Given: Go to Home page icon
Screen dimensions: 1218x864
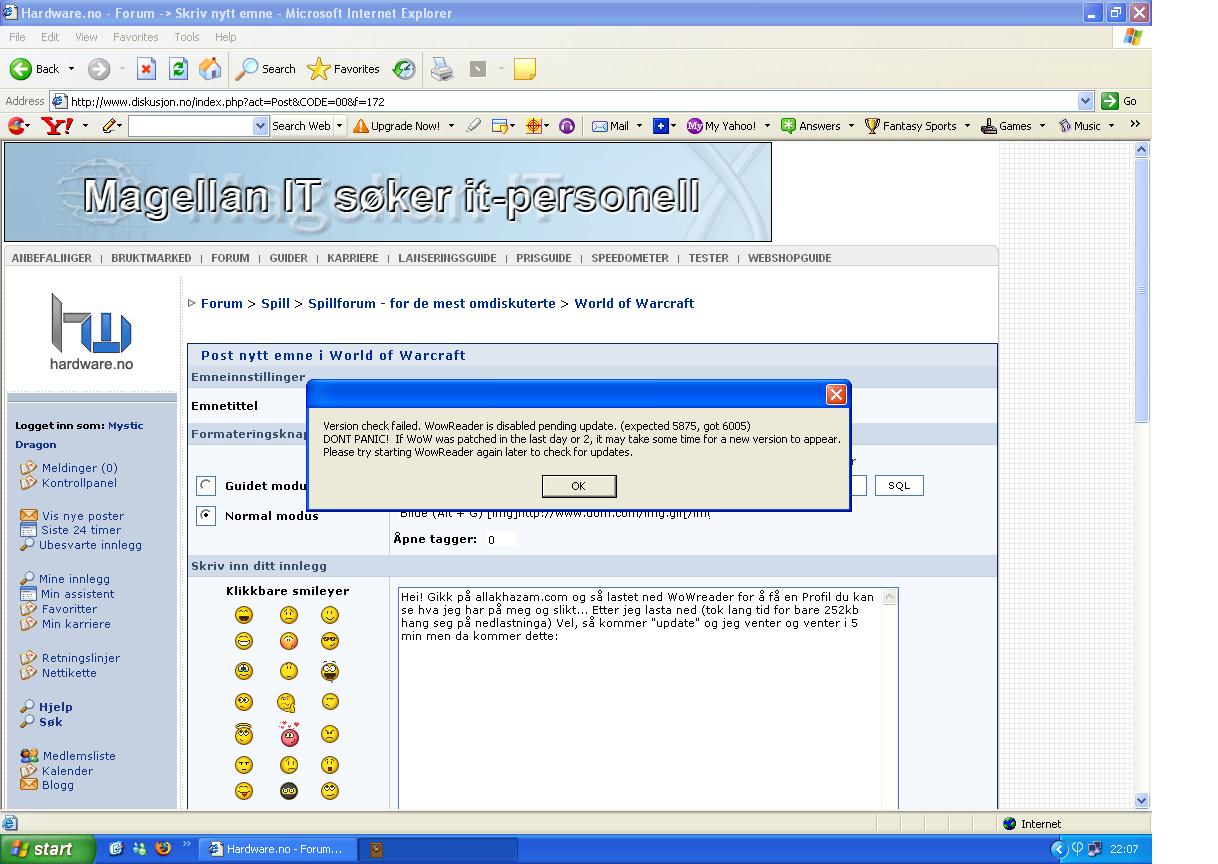Looking at the screenshot, I should pyautogui.click(x=210, y=69).
